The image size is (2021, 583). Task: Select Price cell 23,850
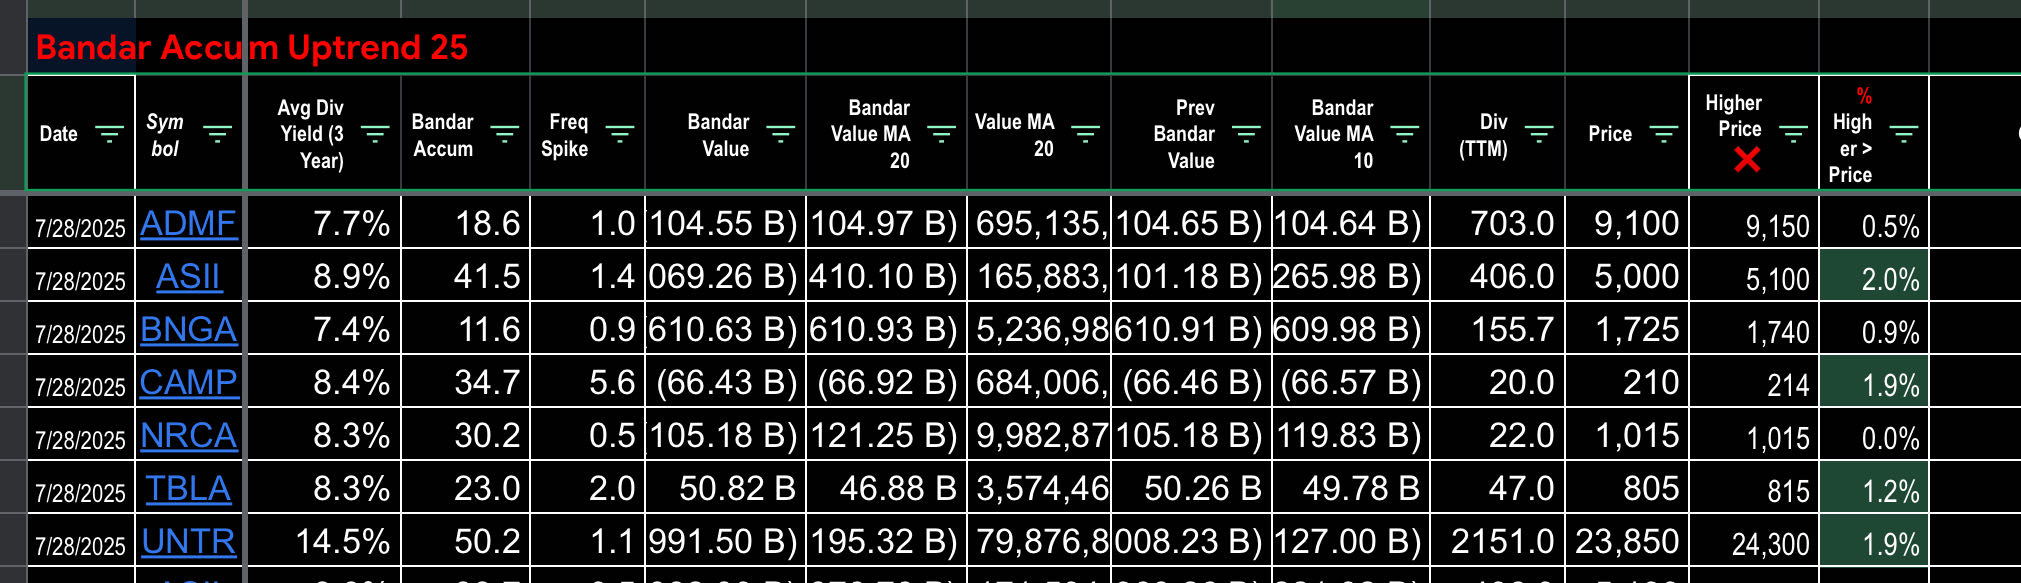coord(1627,541)
